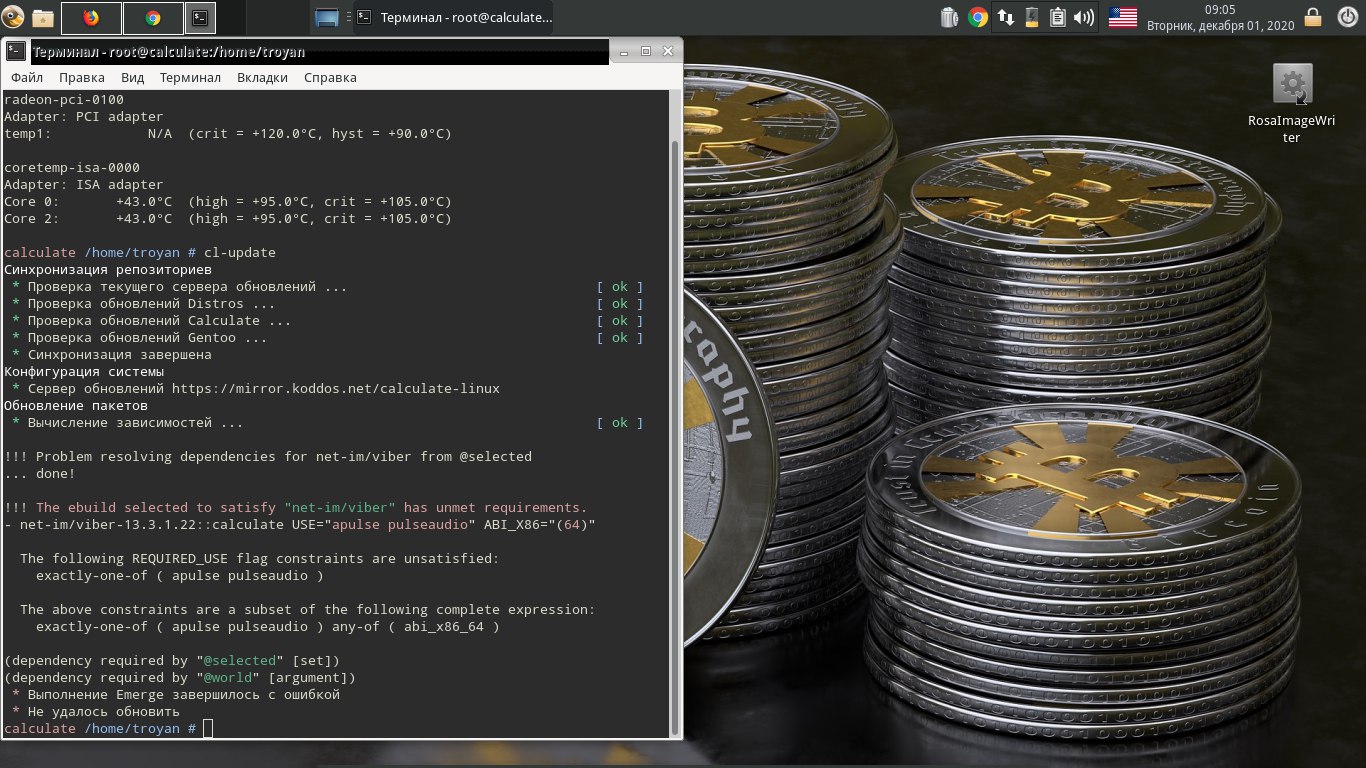Open the Вид menu
Image resolution: width=1366 pixels, height=768 pixels.
[133, 77]
